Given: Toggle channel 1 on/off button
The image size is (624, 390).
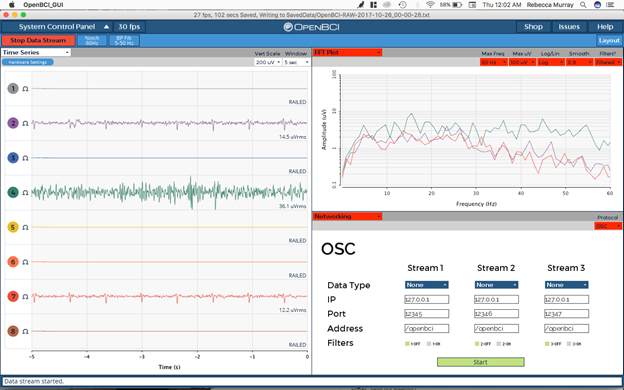Looking at the screenshot, I should point(13,88).
